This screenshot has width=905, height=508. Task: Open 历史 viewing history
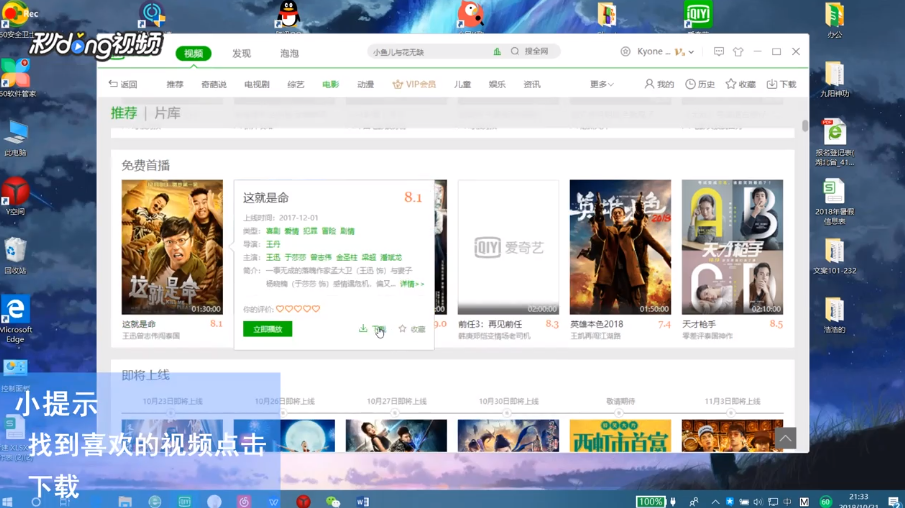(700, 84)
